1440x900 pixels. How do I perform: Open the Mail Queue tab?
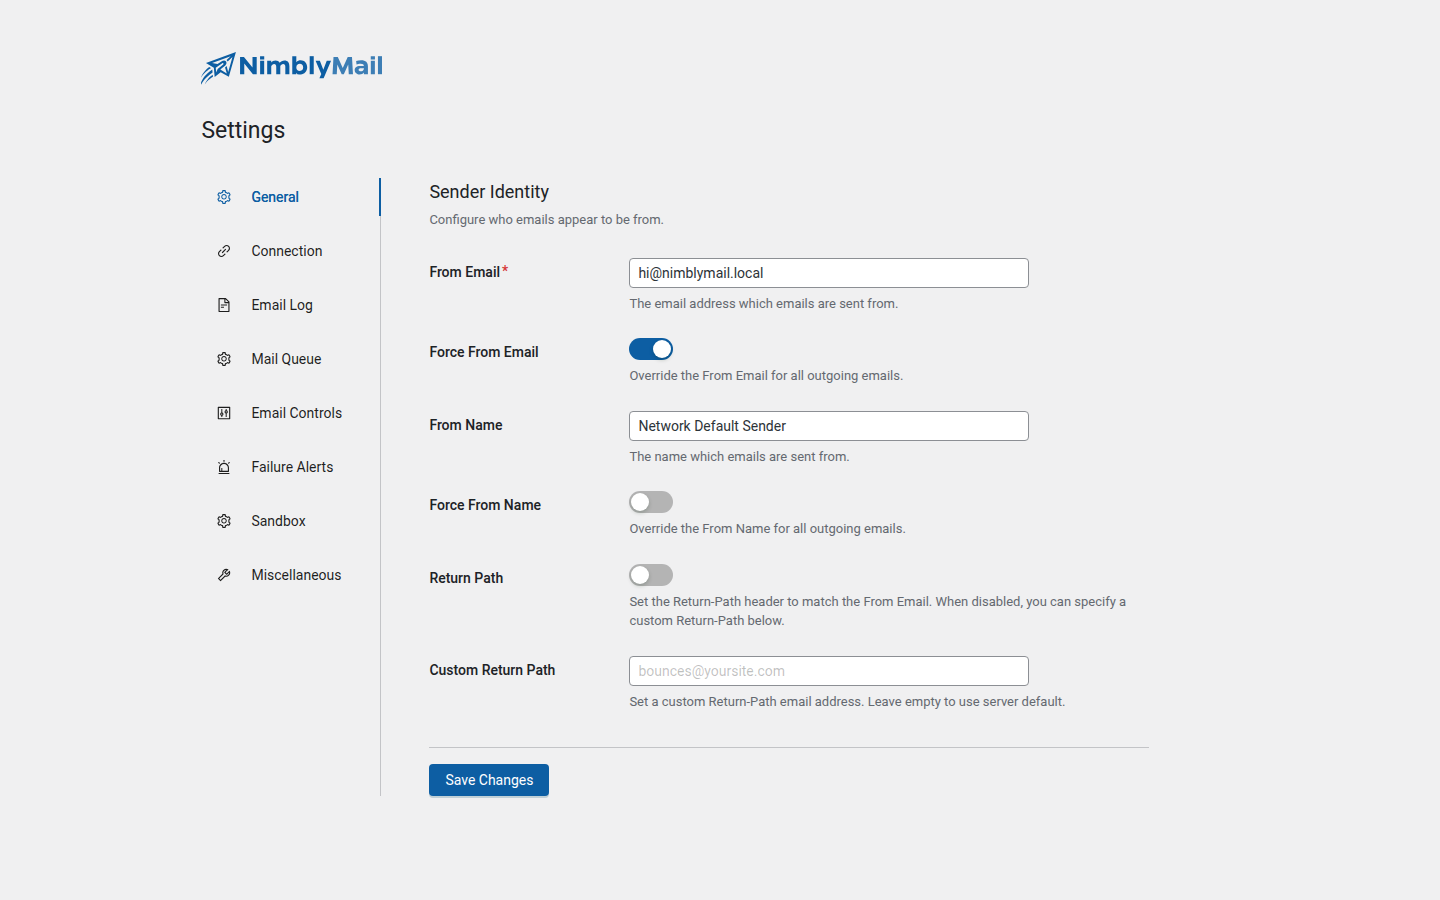[x=291, y=359]
